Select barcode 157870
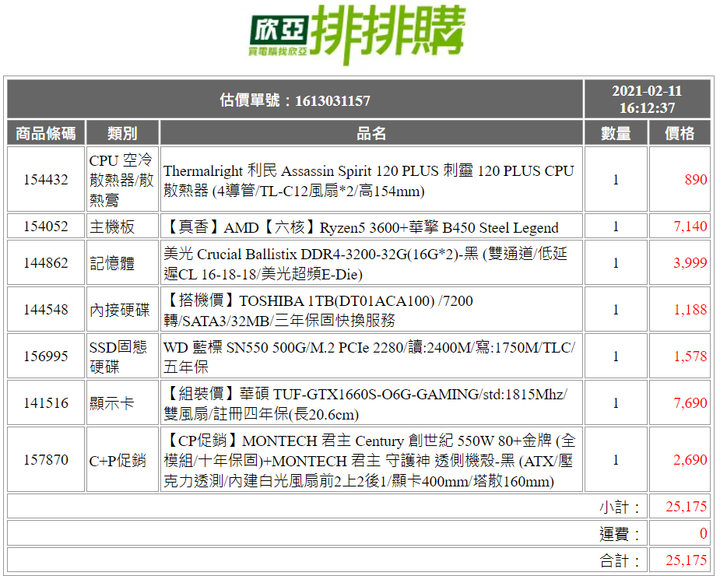 45,459
